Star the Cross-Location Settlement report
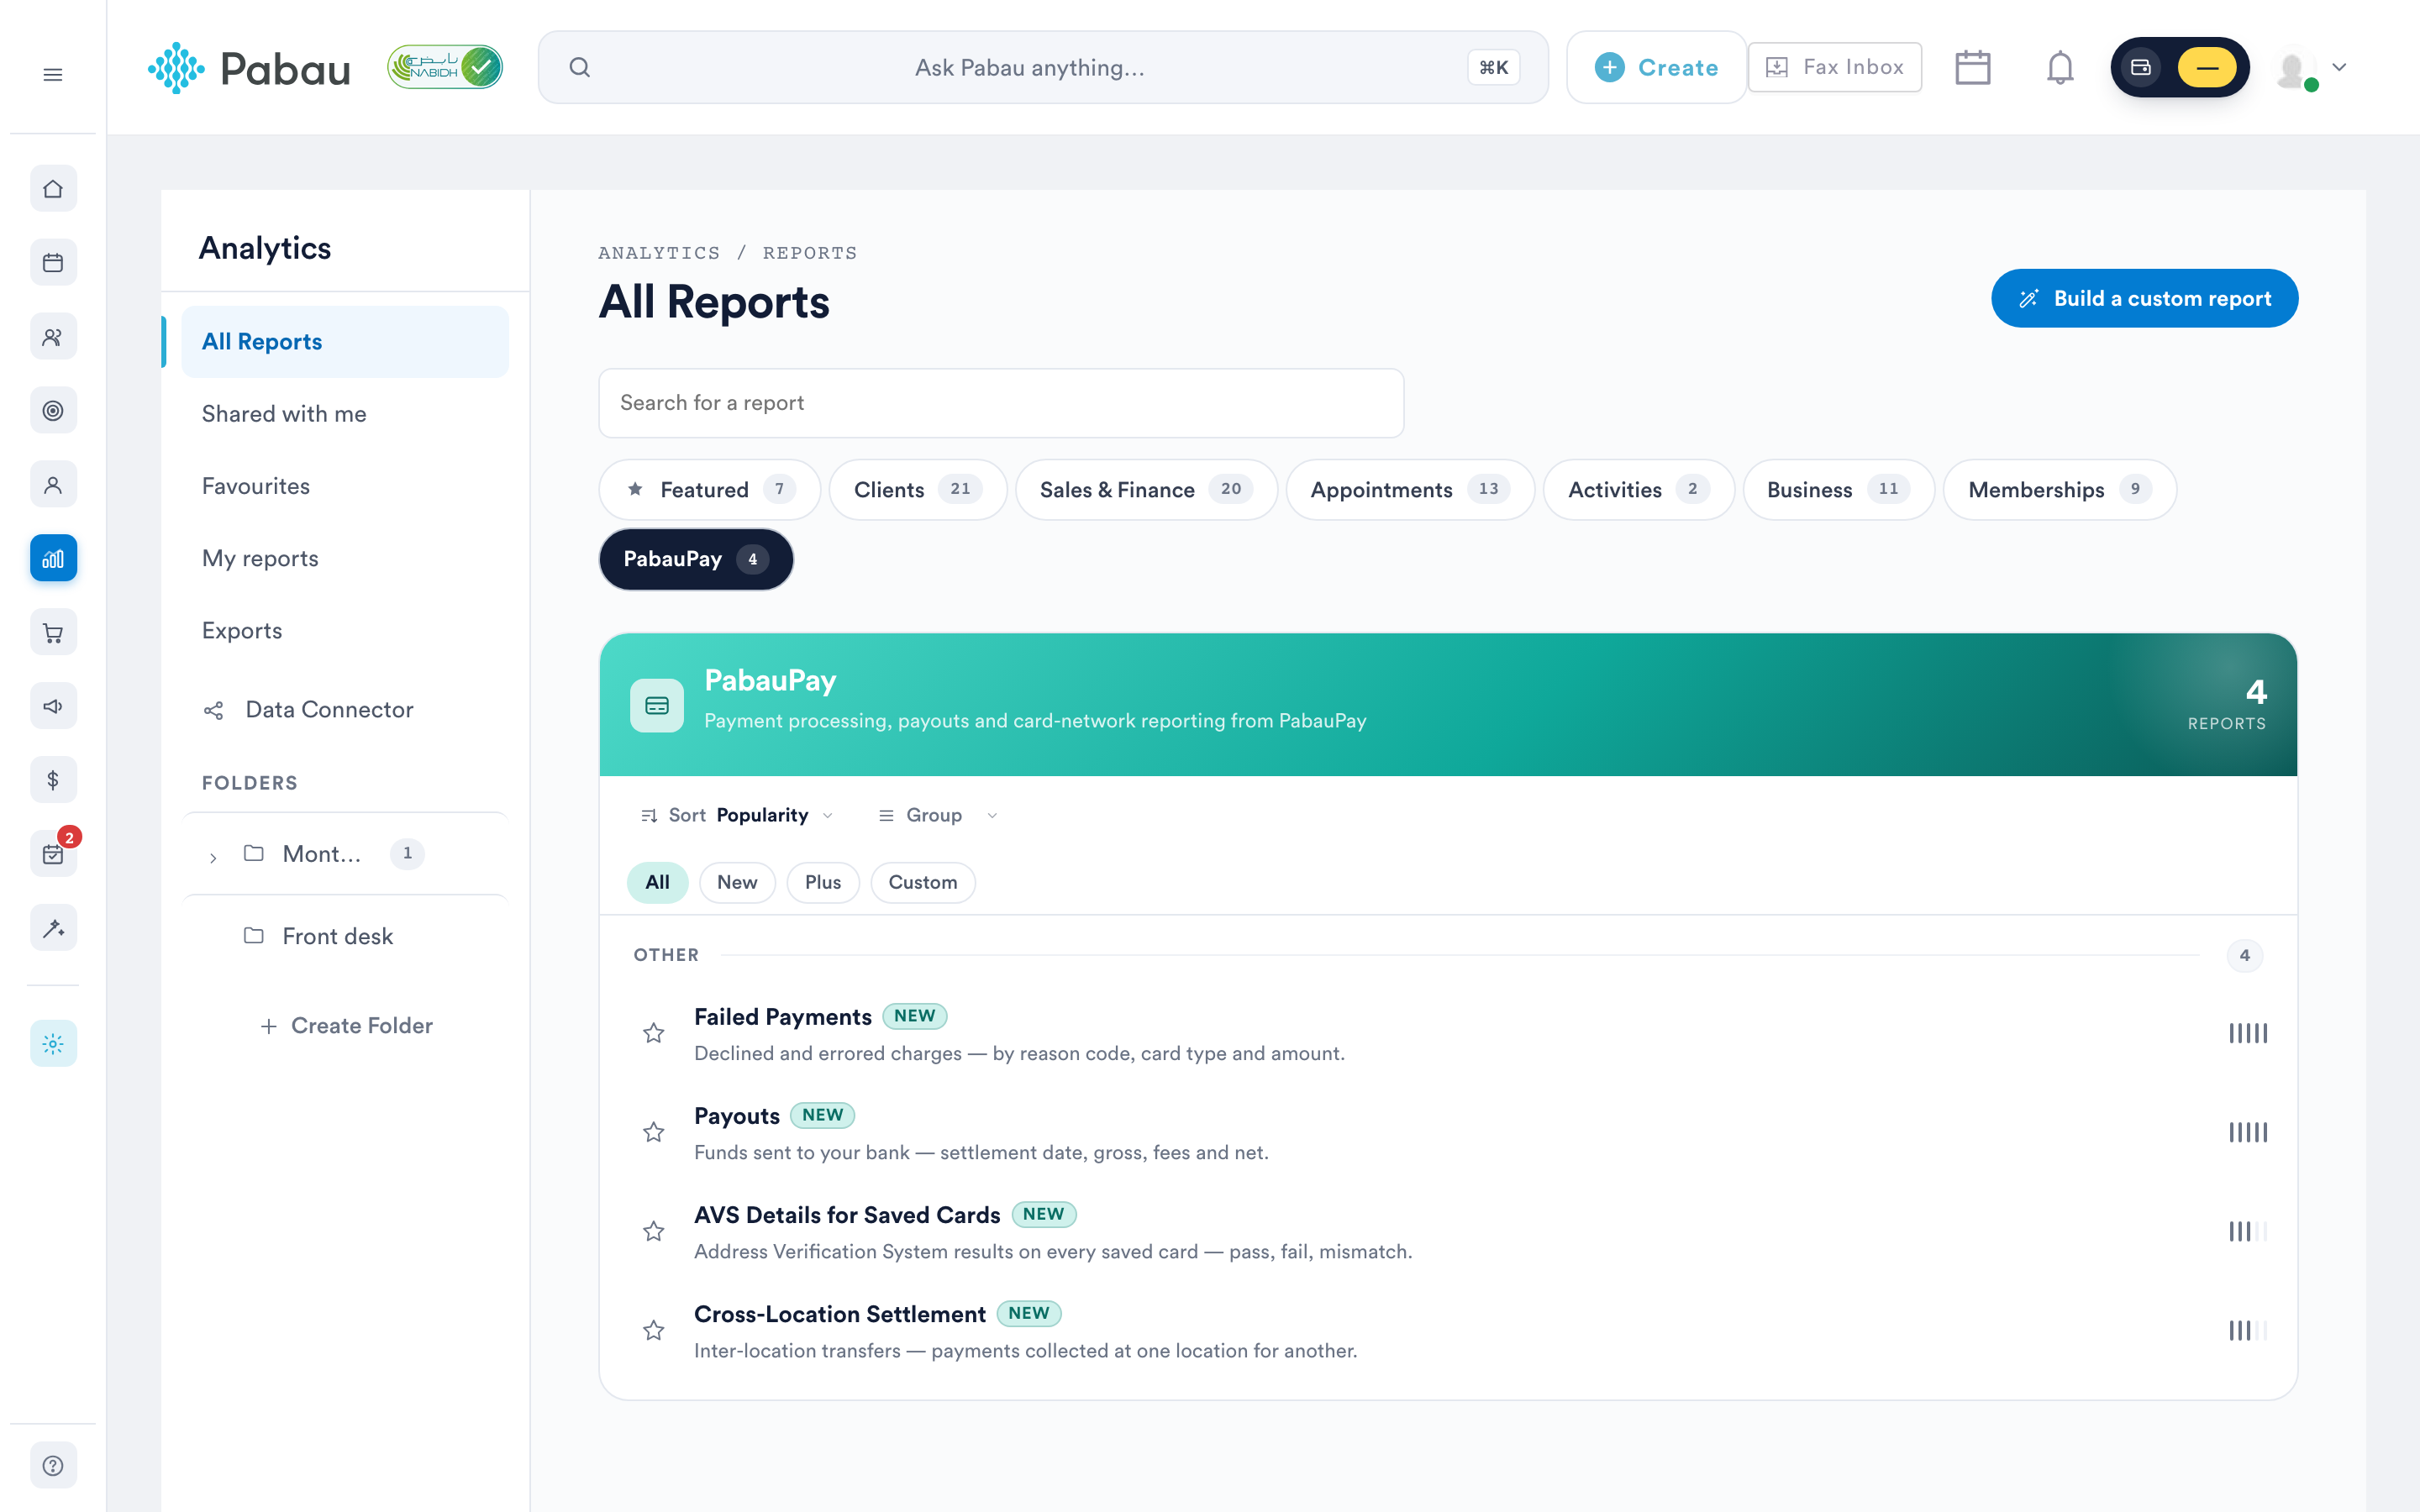This screenshot has height=1512, width=2420. 654,1330
